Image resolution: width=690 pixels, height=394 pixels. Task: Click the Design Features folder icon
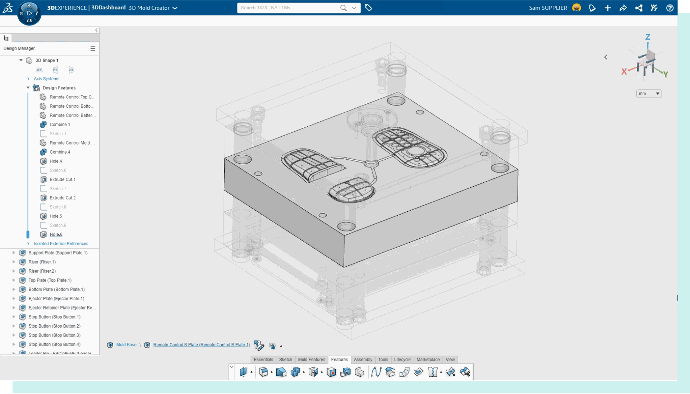coord(37,88)
